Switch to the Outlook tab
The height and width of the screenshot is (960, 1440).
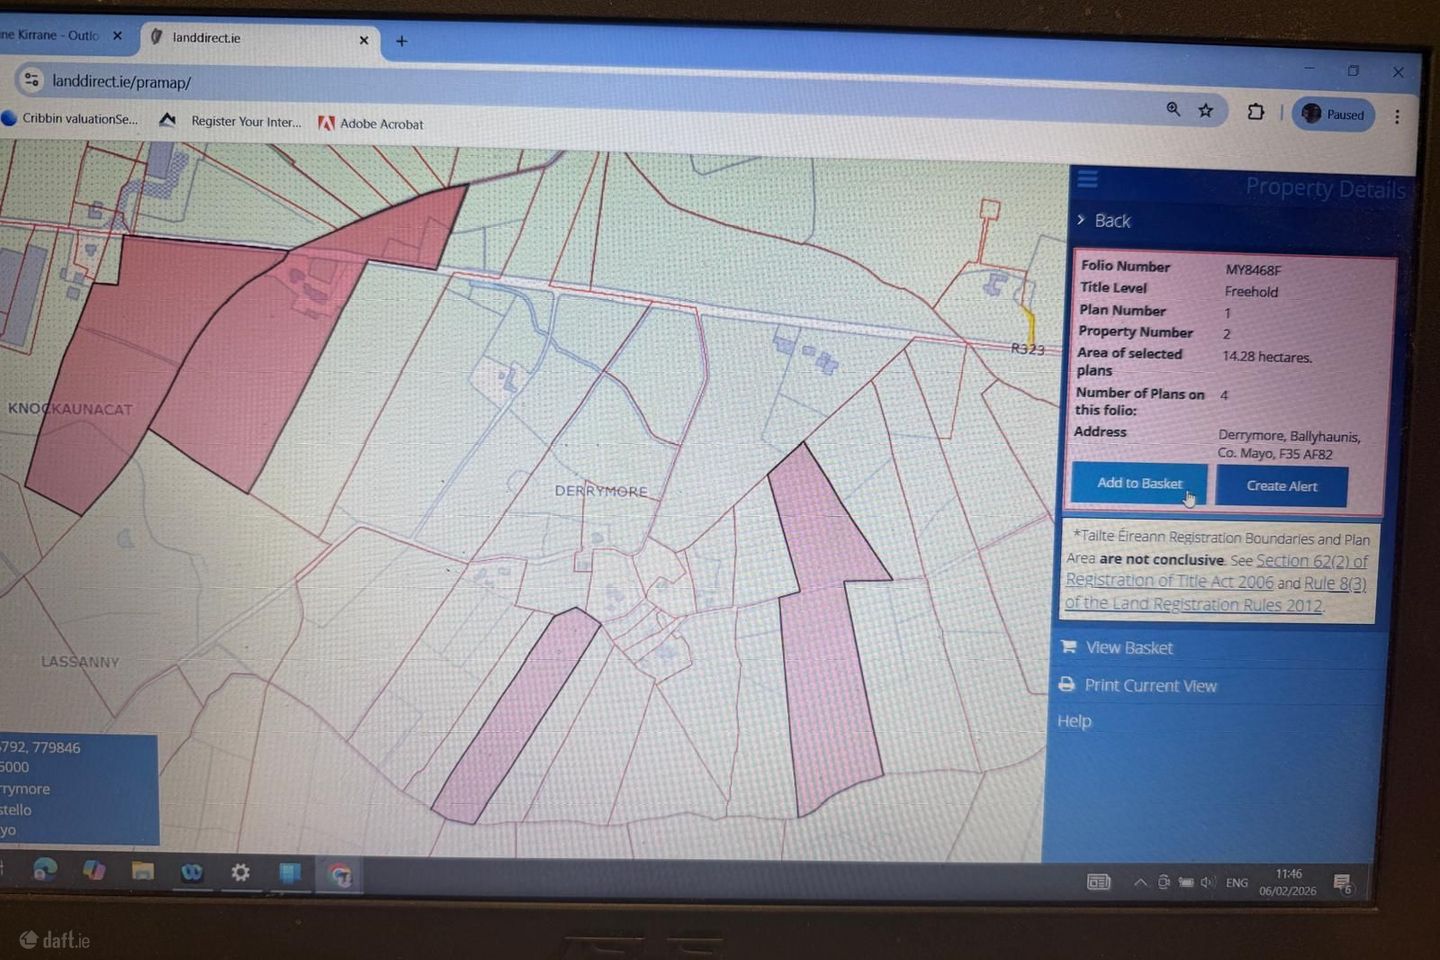pos(55,35)
